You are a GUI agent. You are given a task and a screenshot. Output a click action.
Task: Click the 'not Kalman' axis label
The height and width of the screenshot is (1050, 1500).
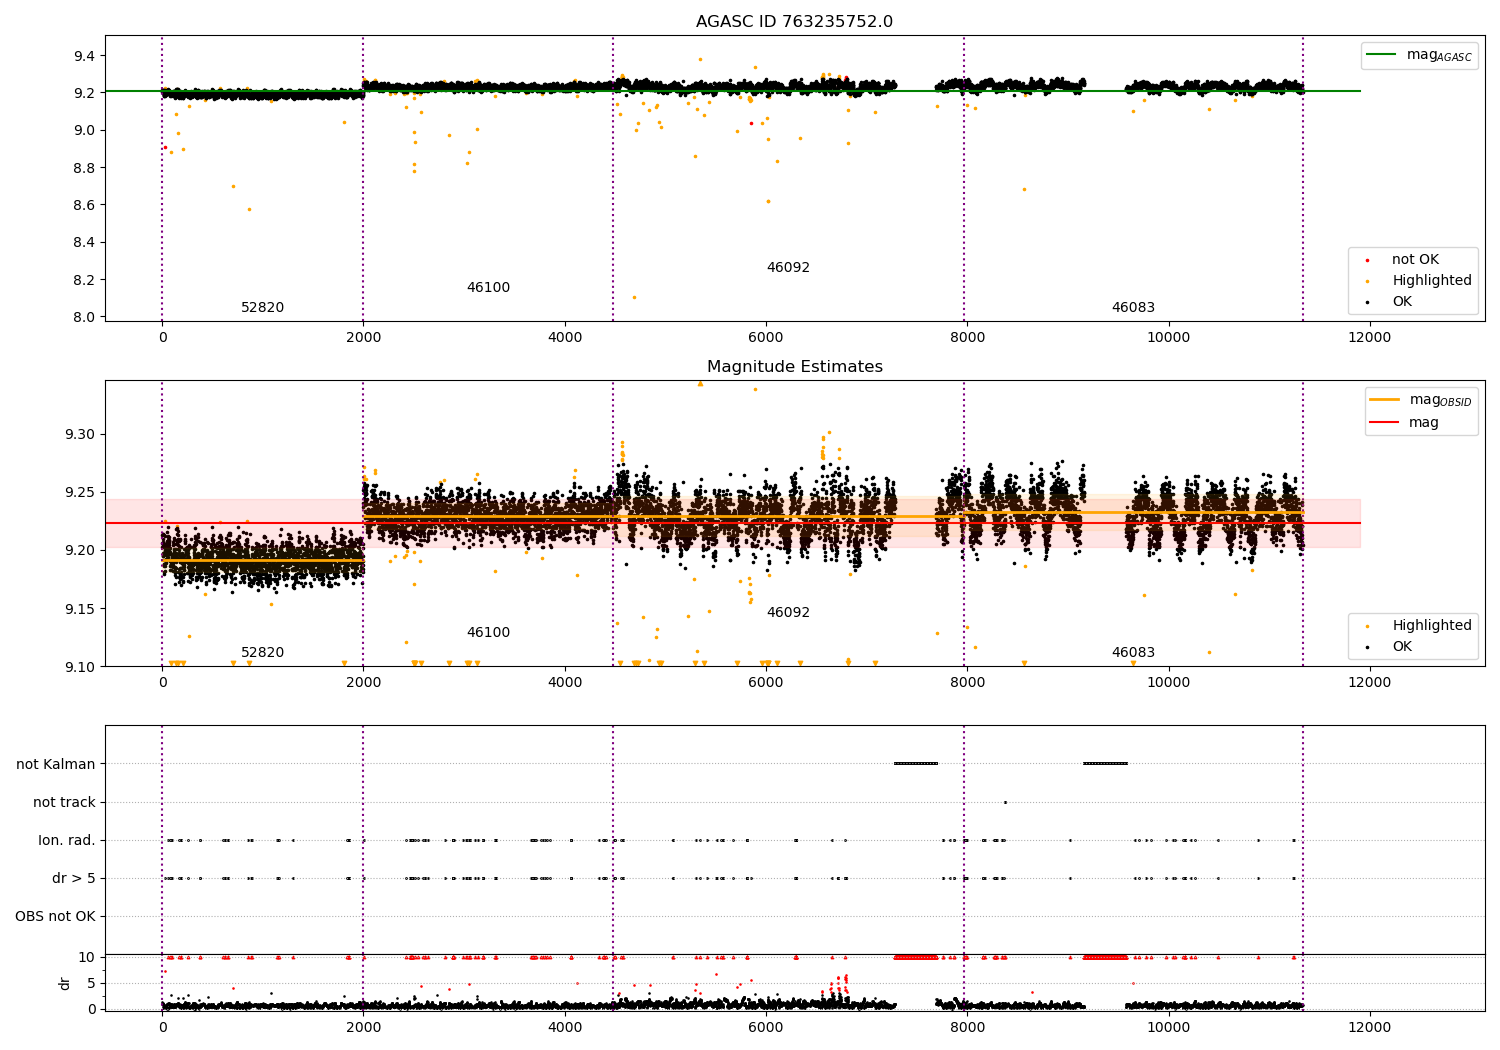(56, 765)
